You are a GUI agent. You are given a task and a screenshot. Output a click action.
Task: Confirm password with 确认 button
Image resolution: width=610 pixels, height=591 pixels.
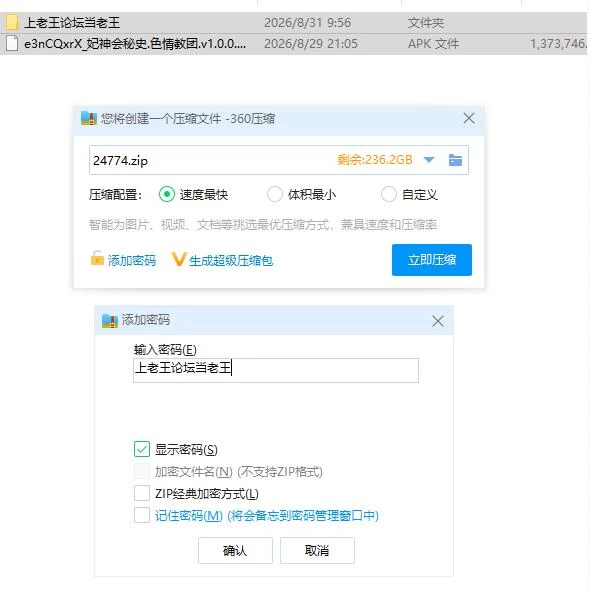(235, 550)
